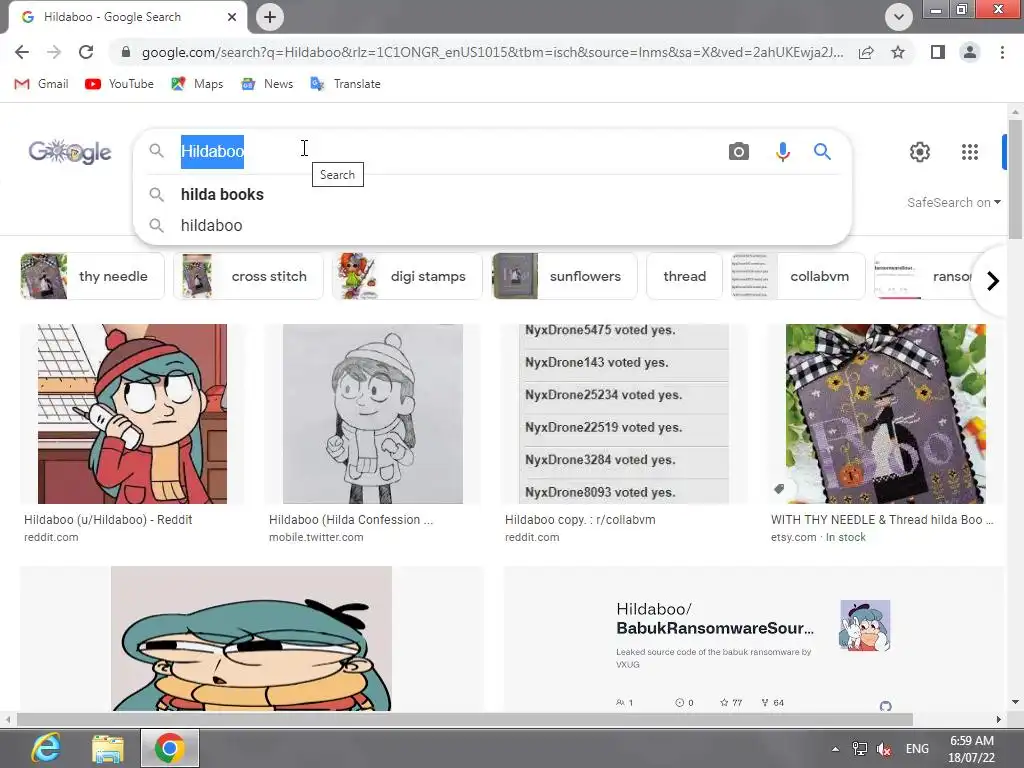Viewport: 1024px width, 768px height.
Task: Click the network tray icon
Action: point(859,749)
